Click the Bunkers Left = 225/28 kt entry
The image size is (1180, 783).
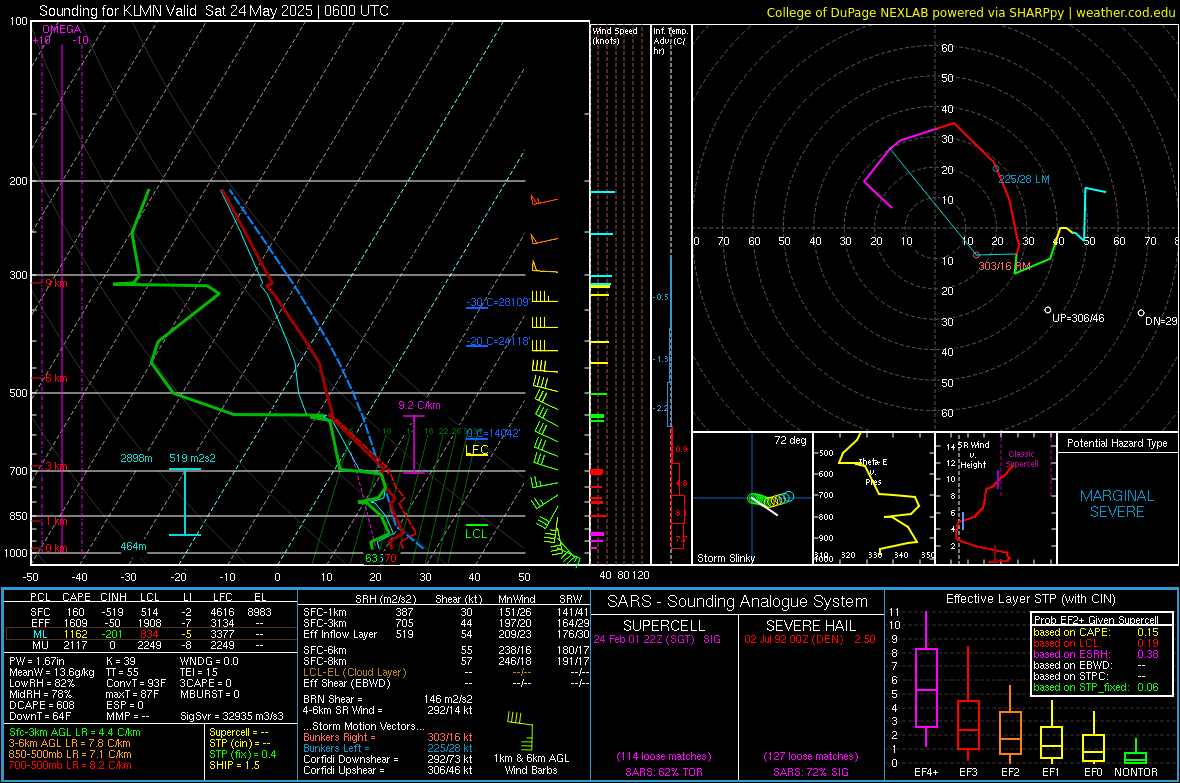click(388, 748)
